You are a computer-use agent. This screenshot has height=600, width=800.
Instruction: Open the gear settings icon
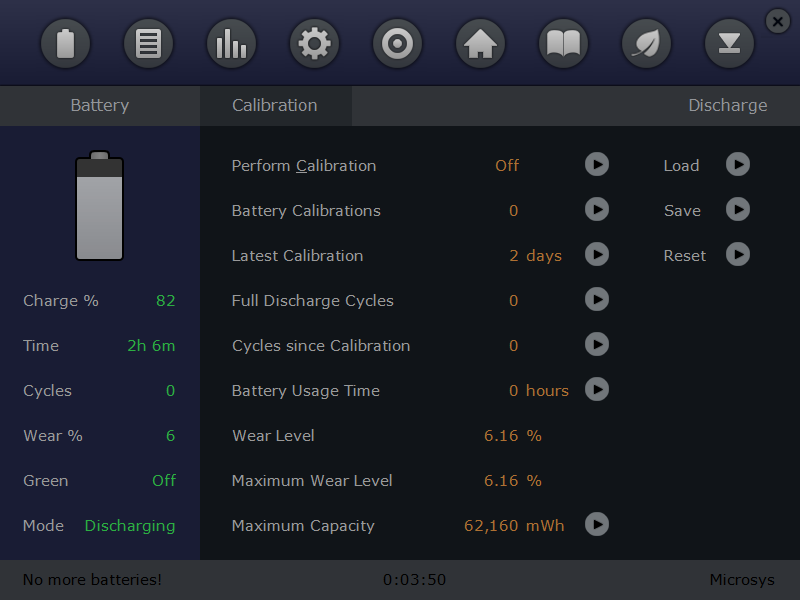pyautogui.click(x=314, y=43)
